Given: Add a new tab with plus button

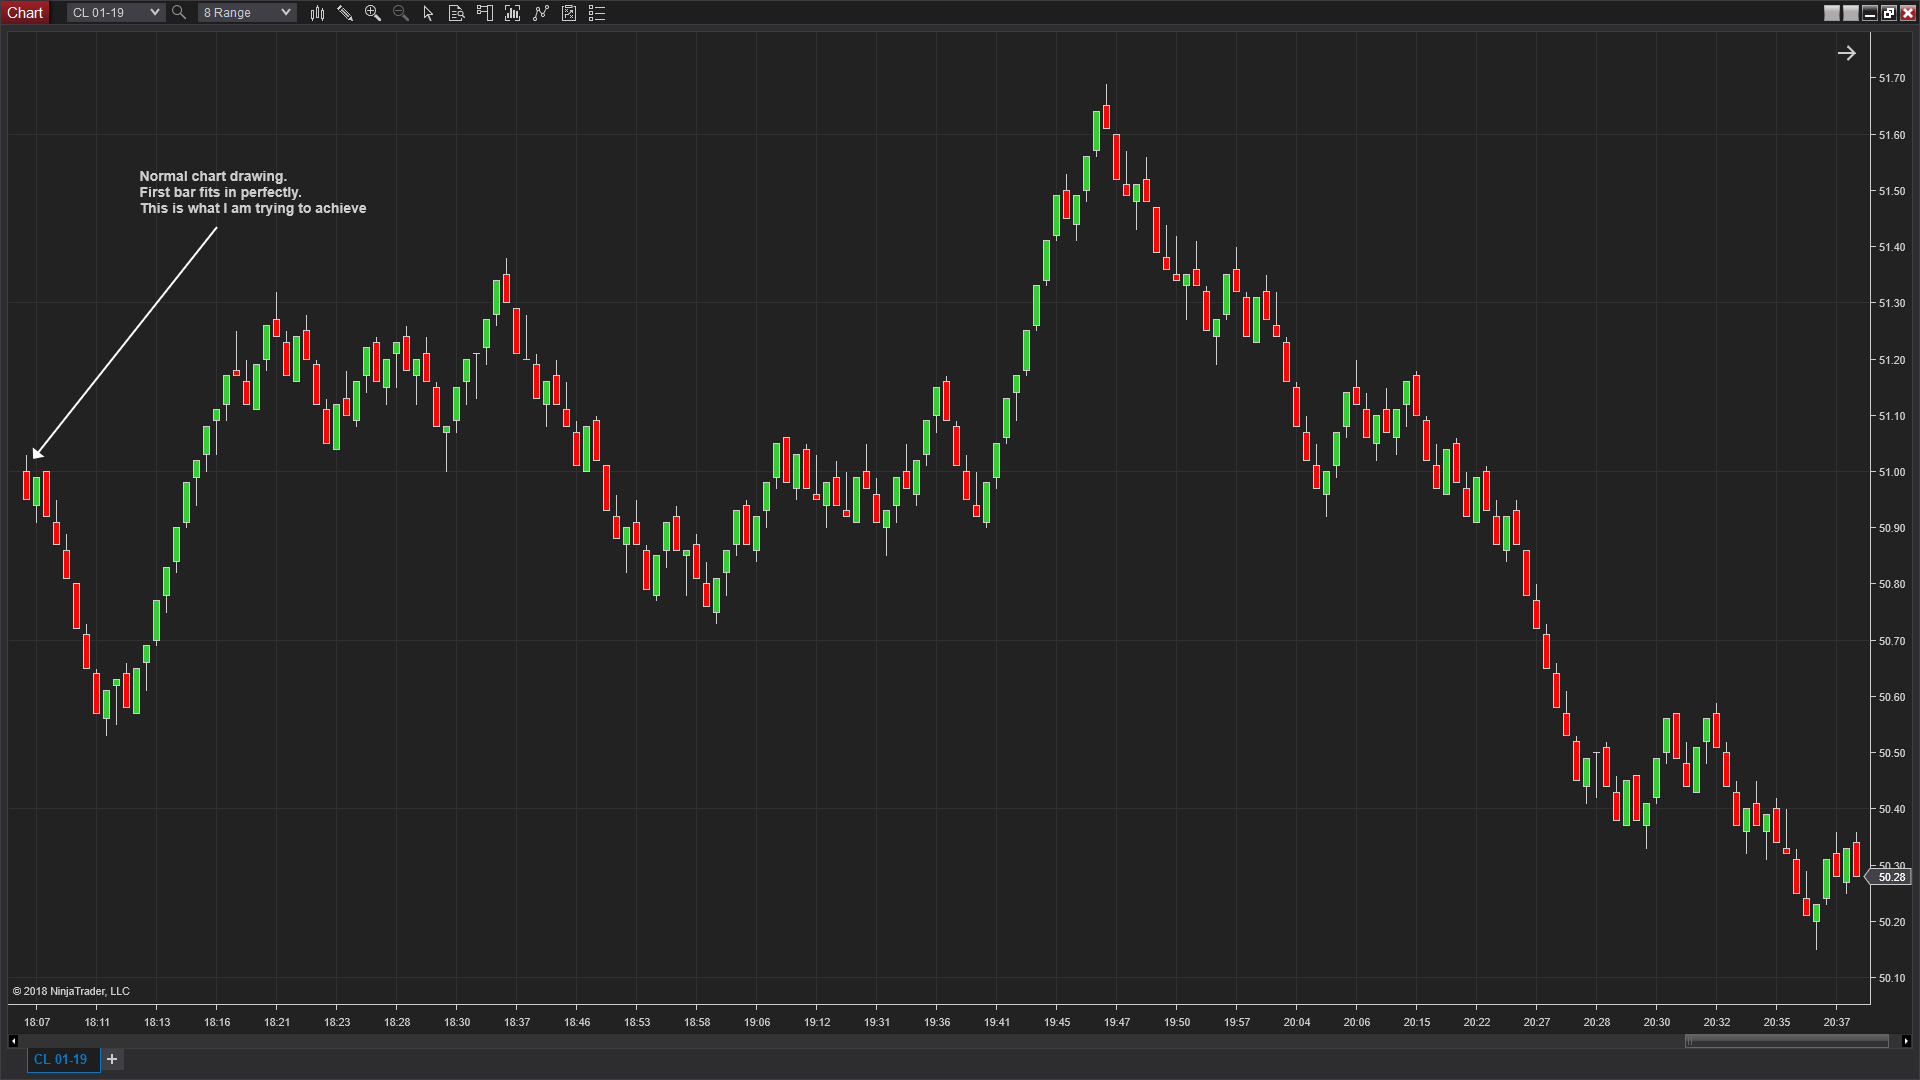Looking at the screenshot, I should (x=112, y=1059).
